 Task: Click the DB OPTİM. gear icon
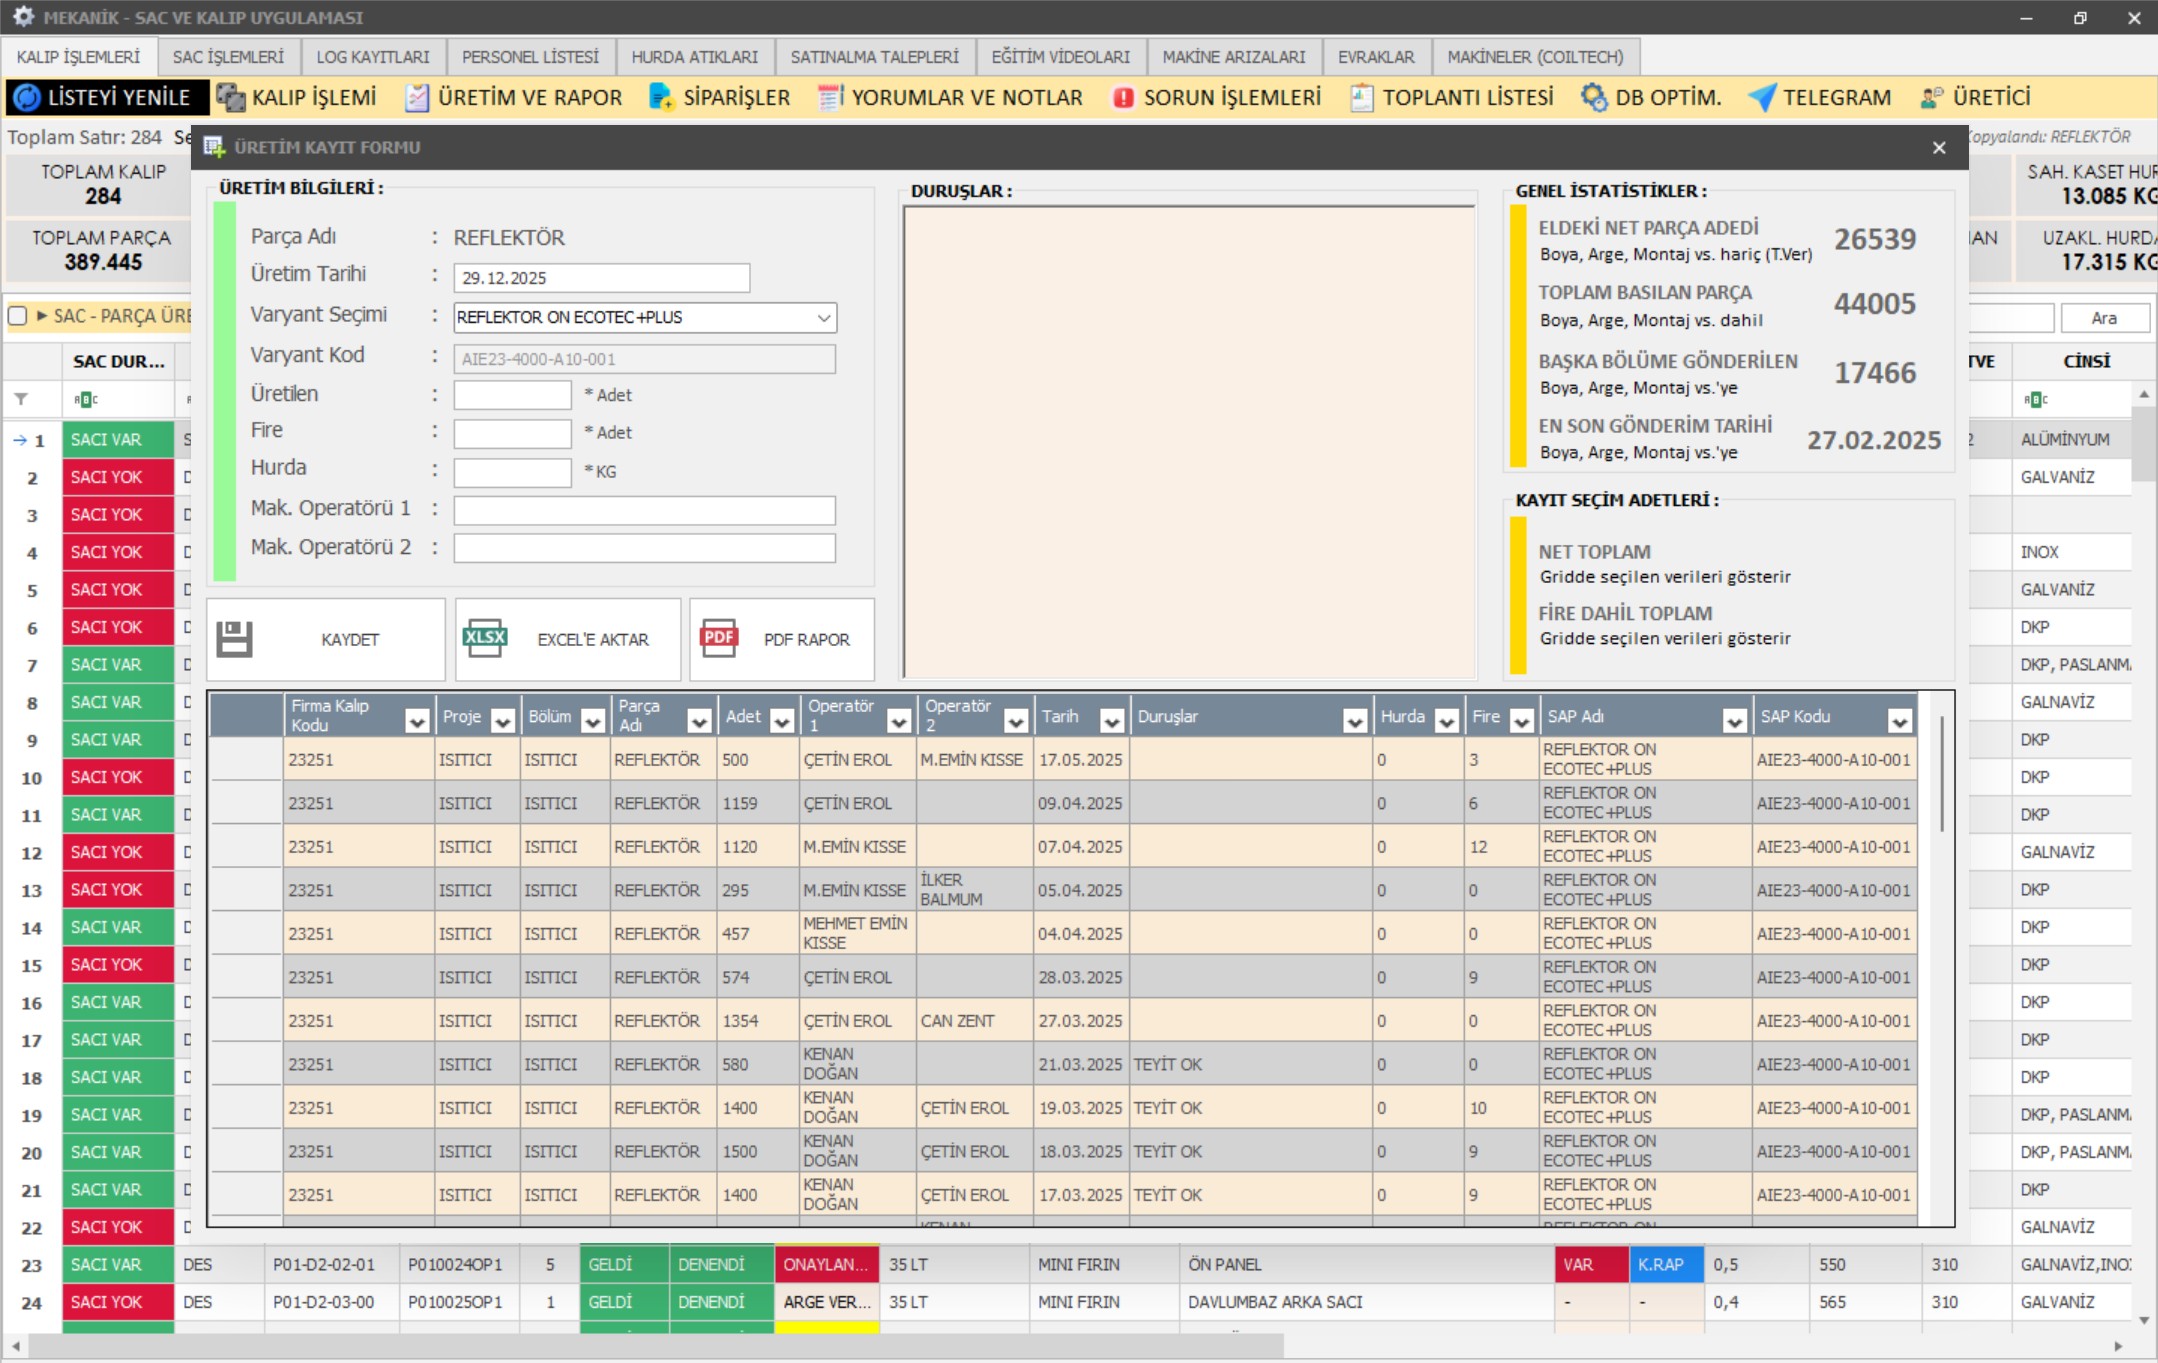[1594, 97]
